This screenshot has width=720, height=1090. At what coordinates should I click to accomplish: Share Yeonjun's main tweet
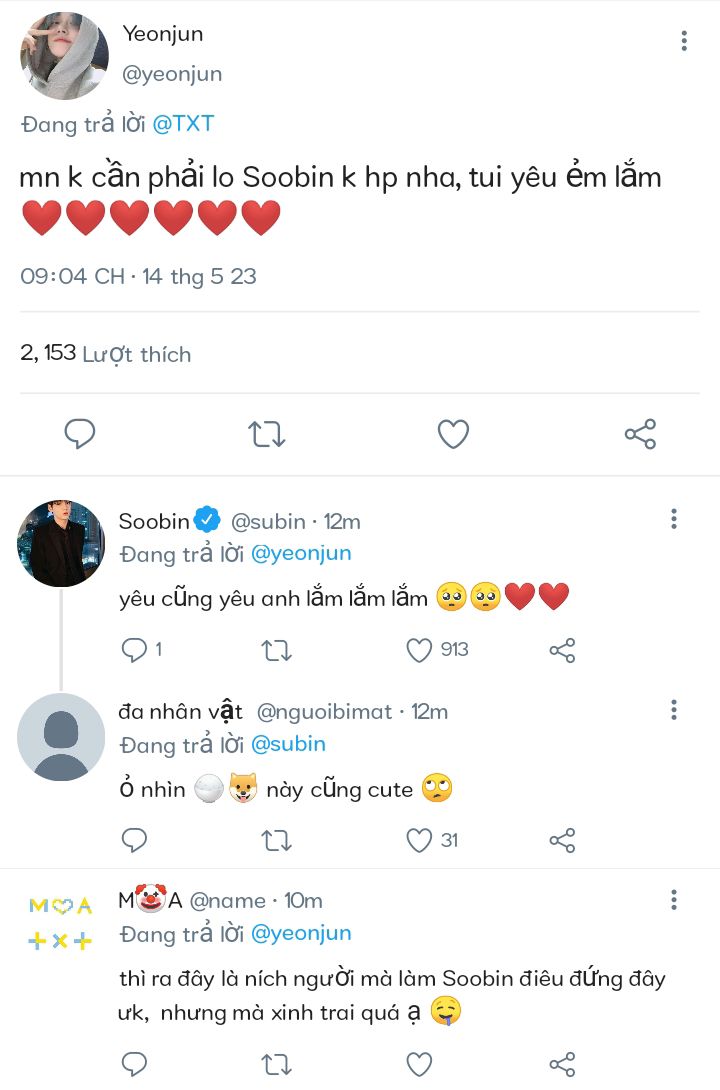coord(640,434)
